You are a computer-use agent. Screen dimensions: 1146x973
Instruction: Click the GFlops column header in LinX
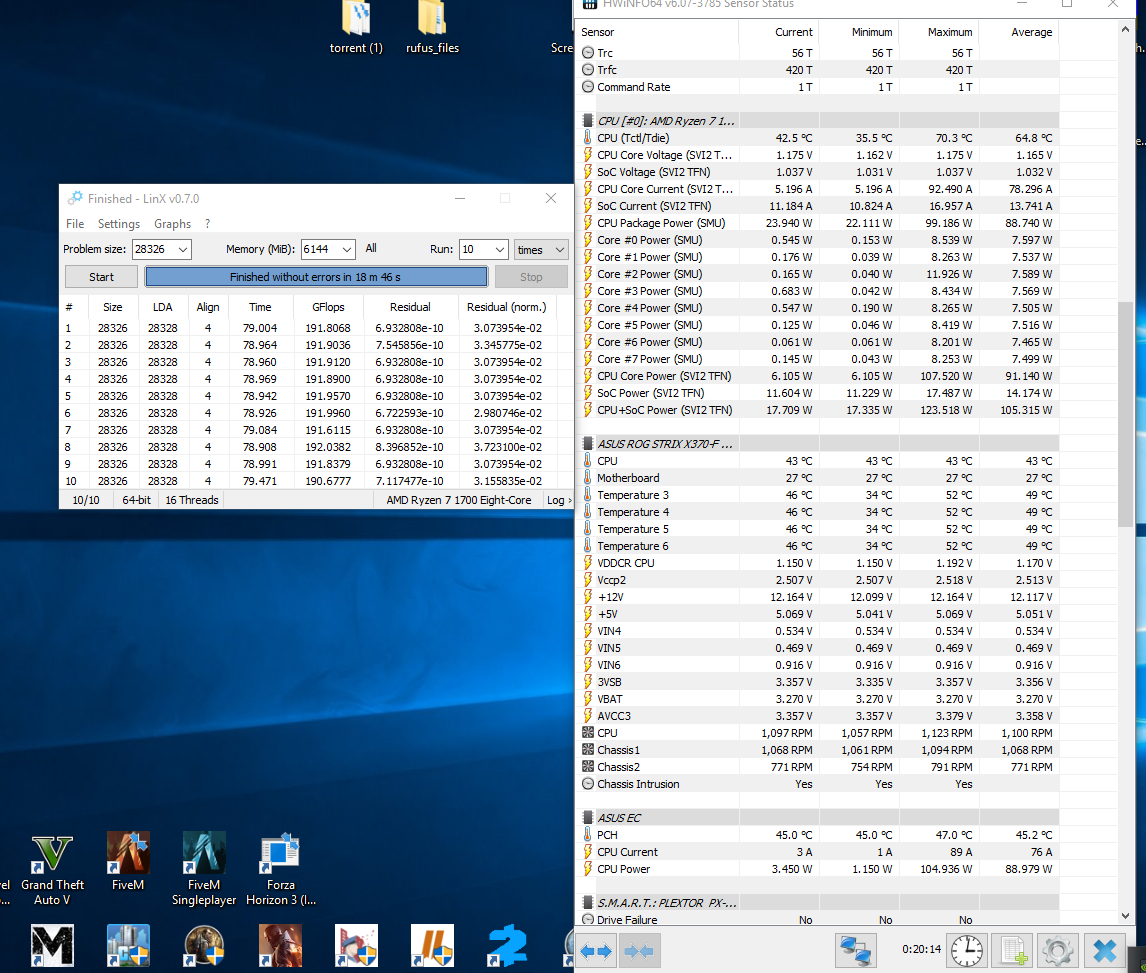pos(328,307)
